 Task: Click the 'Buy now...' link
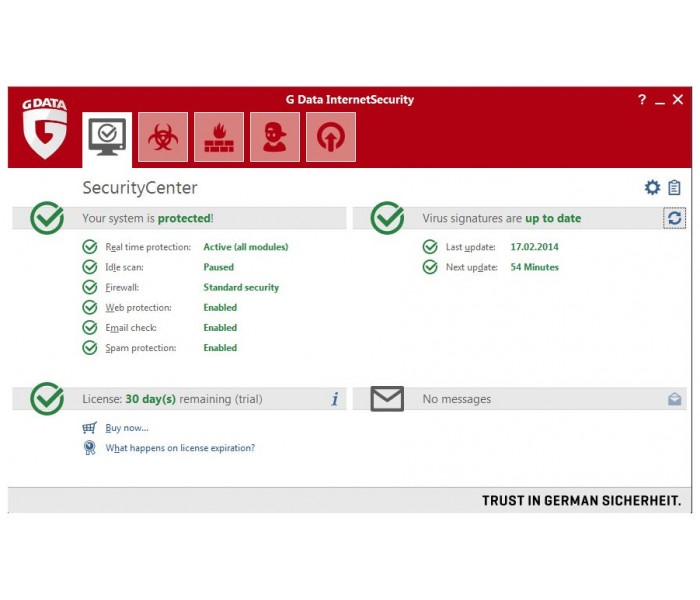(x=127, y=428)
